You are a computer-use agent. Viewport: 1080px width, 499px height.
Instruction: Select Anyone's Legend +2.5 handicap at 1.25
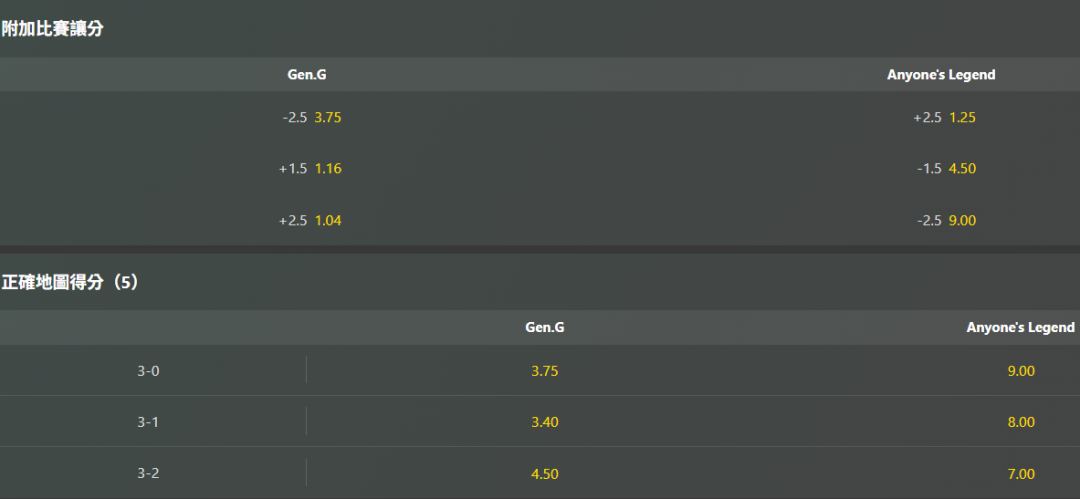coord(944,117)
